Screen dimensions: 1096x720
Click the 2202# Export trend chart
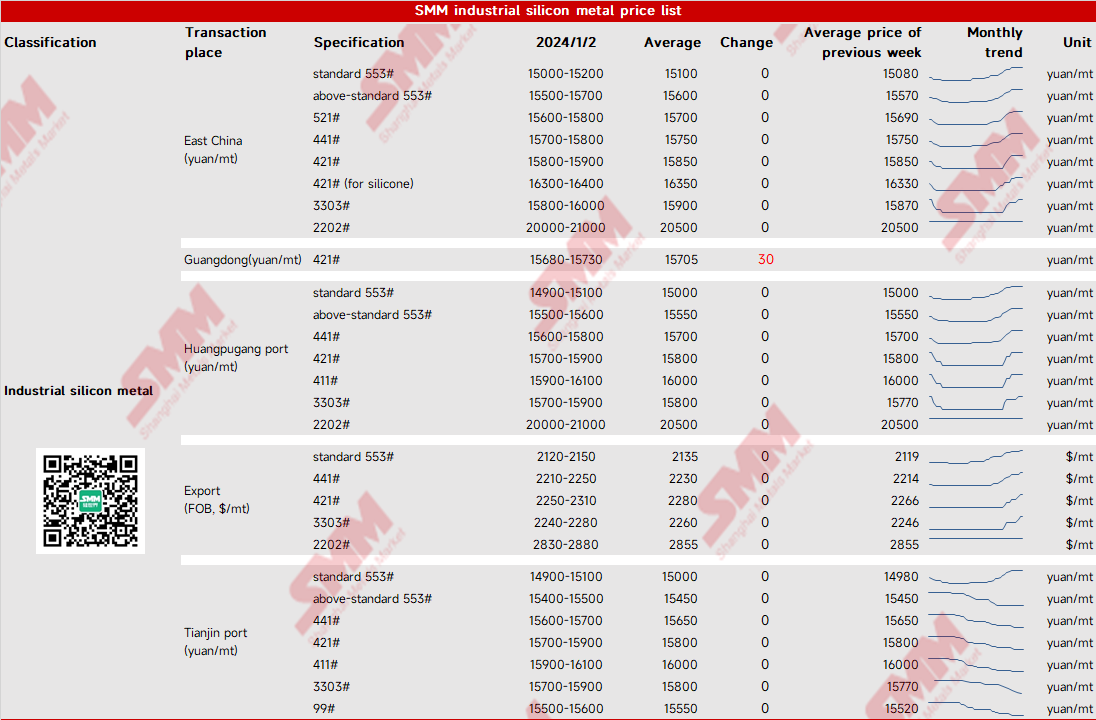[x=975, y=544]
